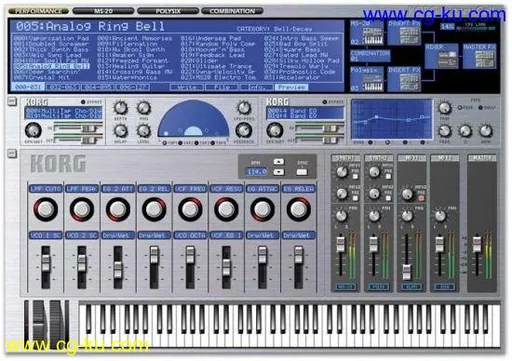Click the Trim knob in EQ section

(445, 108)
